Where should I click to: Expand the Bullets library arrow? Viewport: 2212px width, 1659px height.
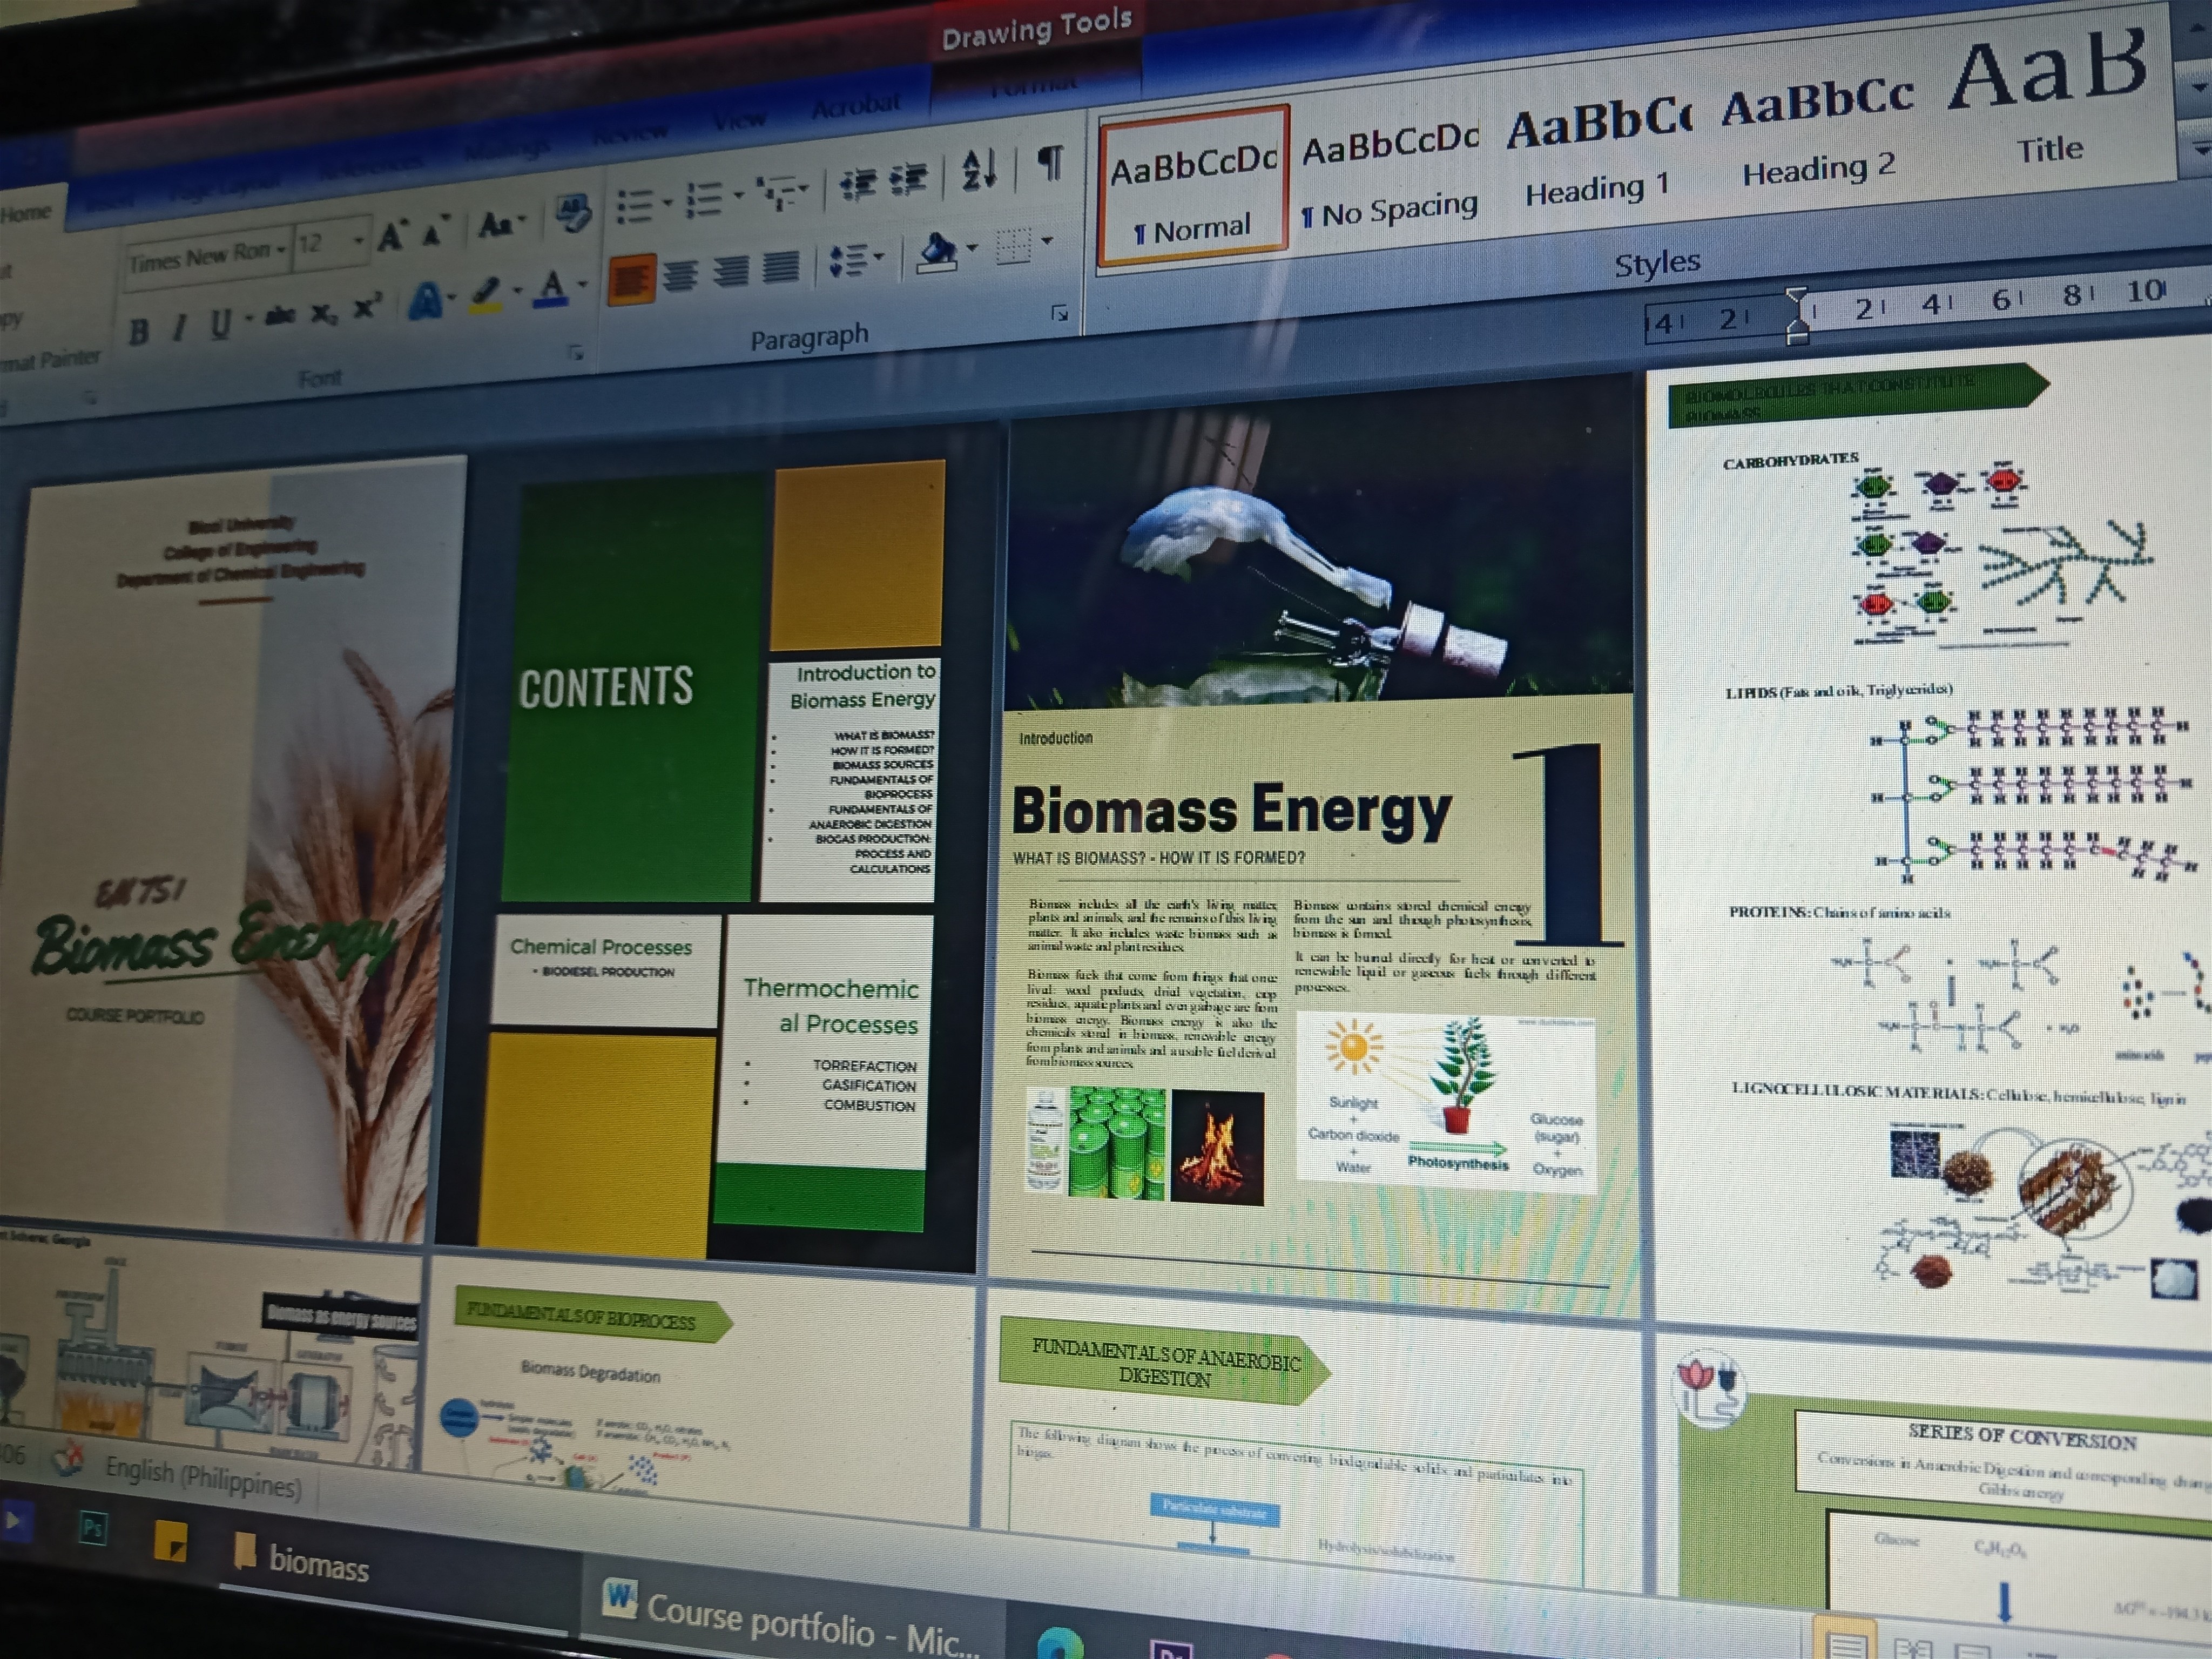click(x=667, y=202)
